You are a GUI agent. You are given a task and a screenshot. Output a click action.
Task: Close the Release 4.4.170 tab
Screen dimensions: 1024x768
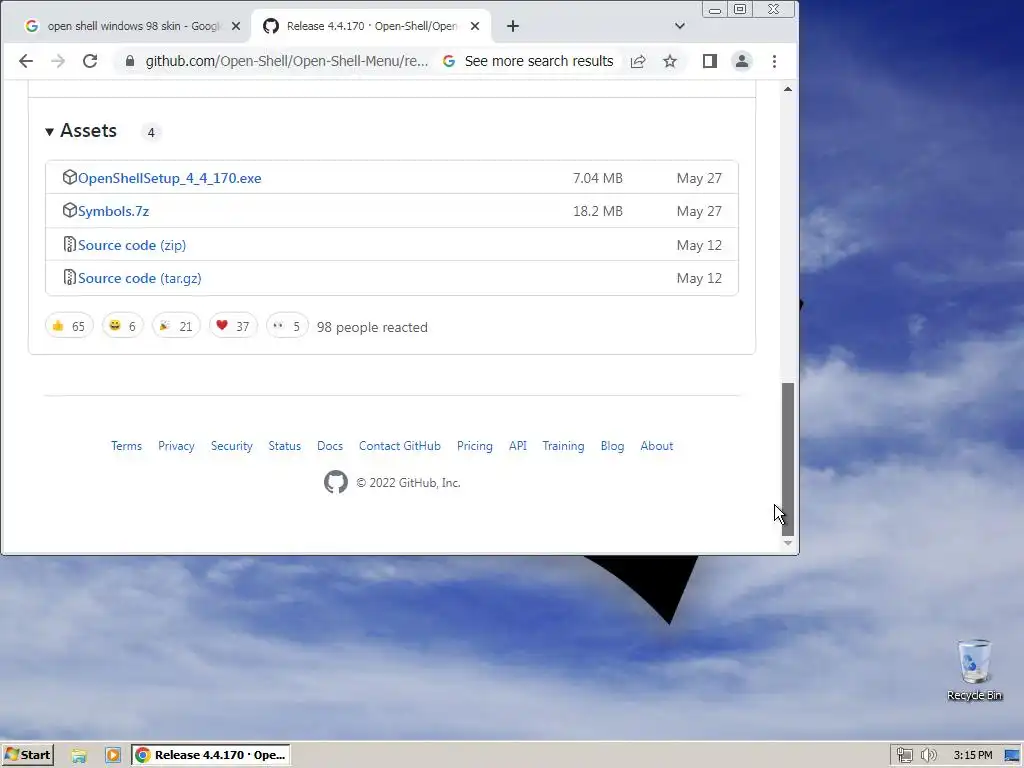click(x=475, y=26)
